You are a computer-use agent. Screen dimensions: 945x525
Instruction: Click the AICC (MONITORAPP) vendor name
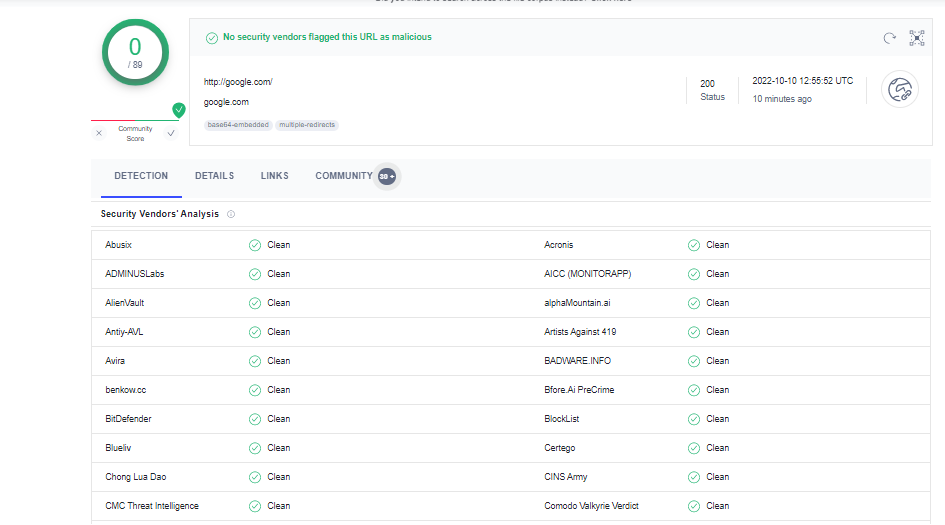pos(588,274)
